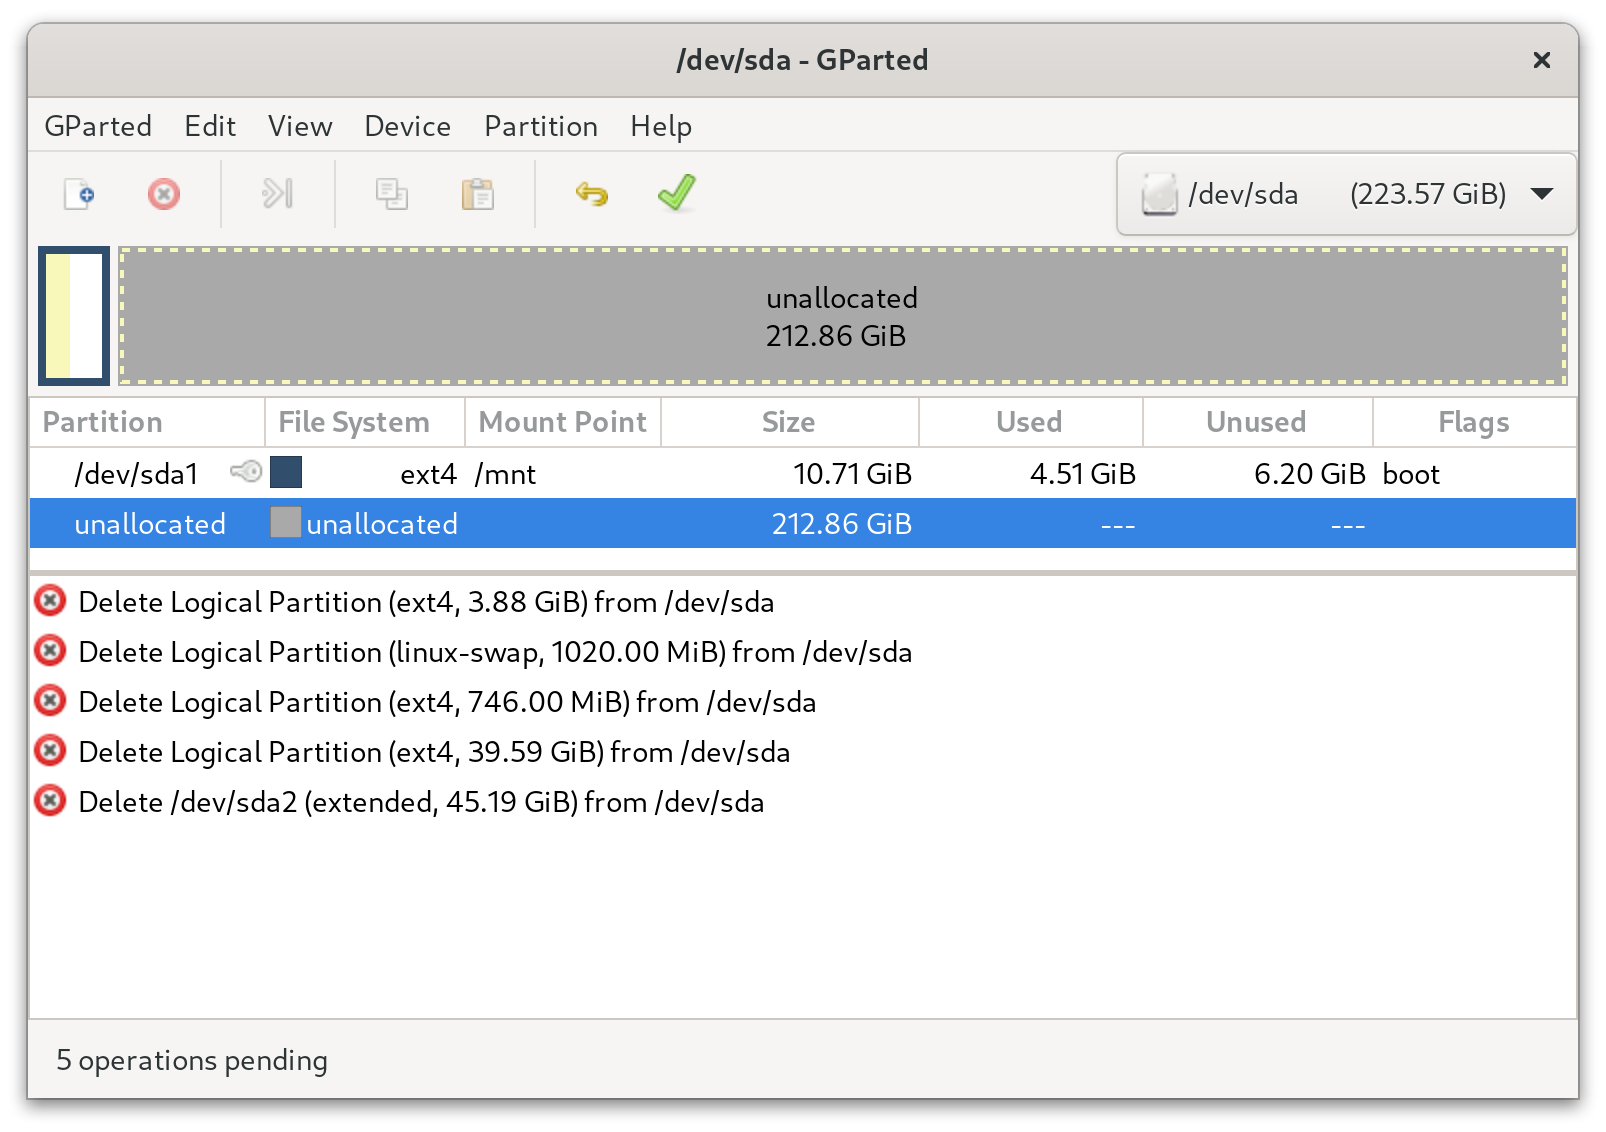Select operation text 'Delete Logical Partition (ext4, 3.88 GiB)'

pyautogui.click(x=333, y=602)
